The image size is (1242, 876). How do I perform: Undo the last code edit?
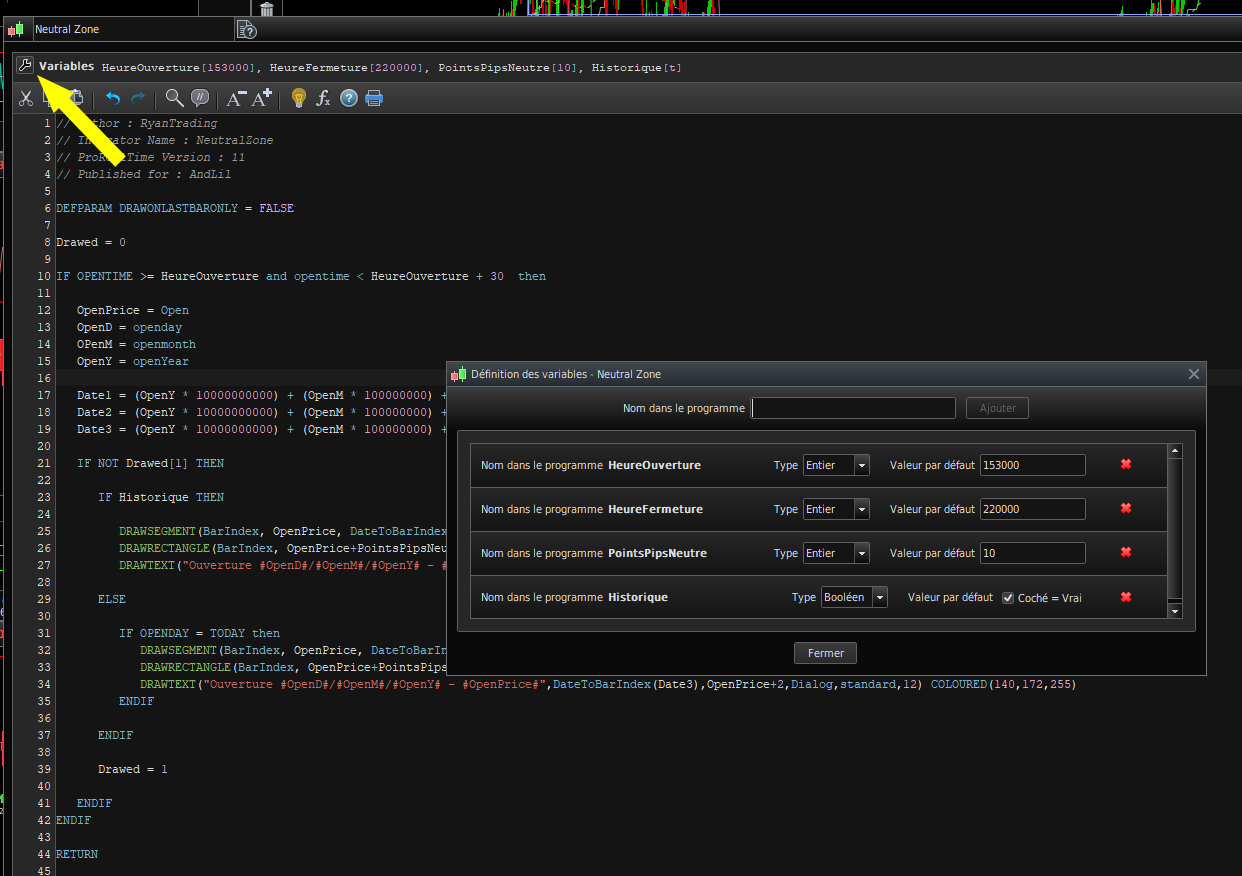[113, 98]
